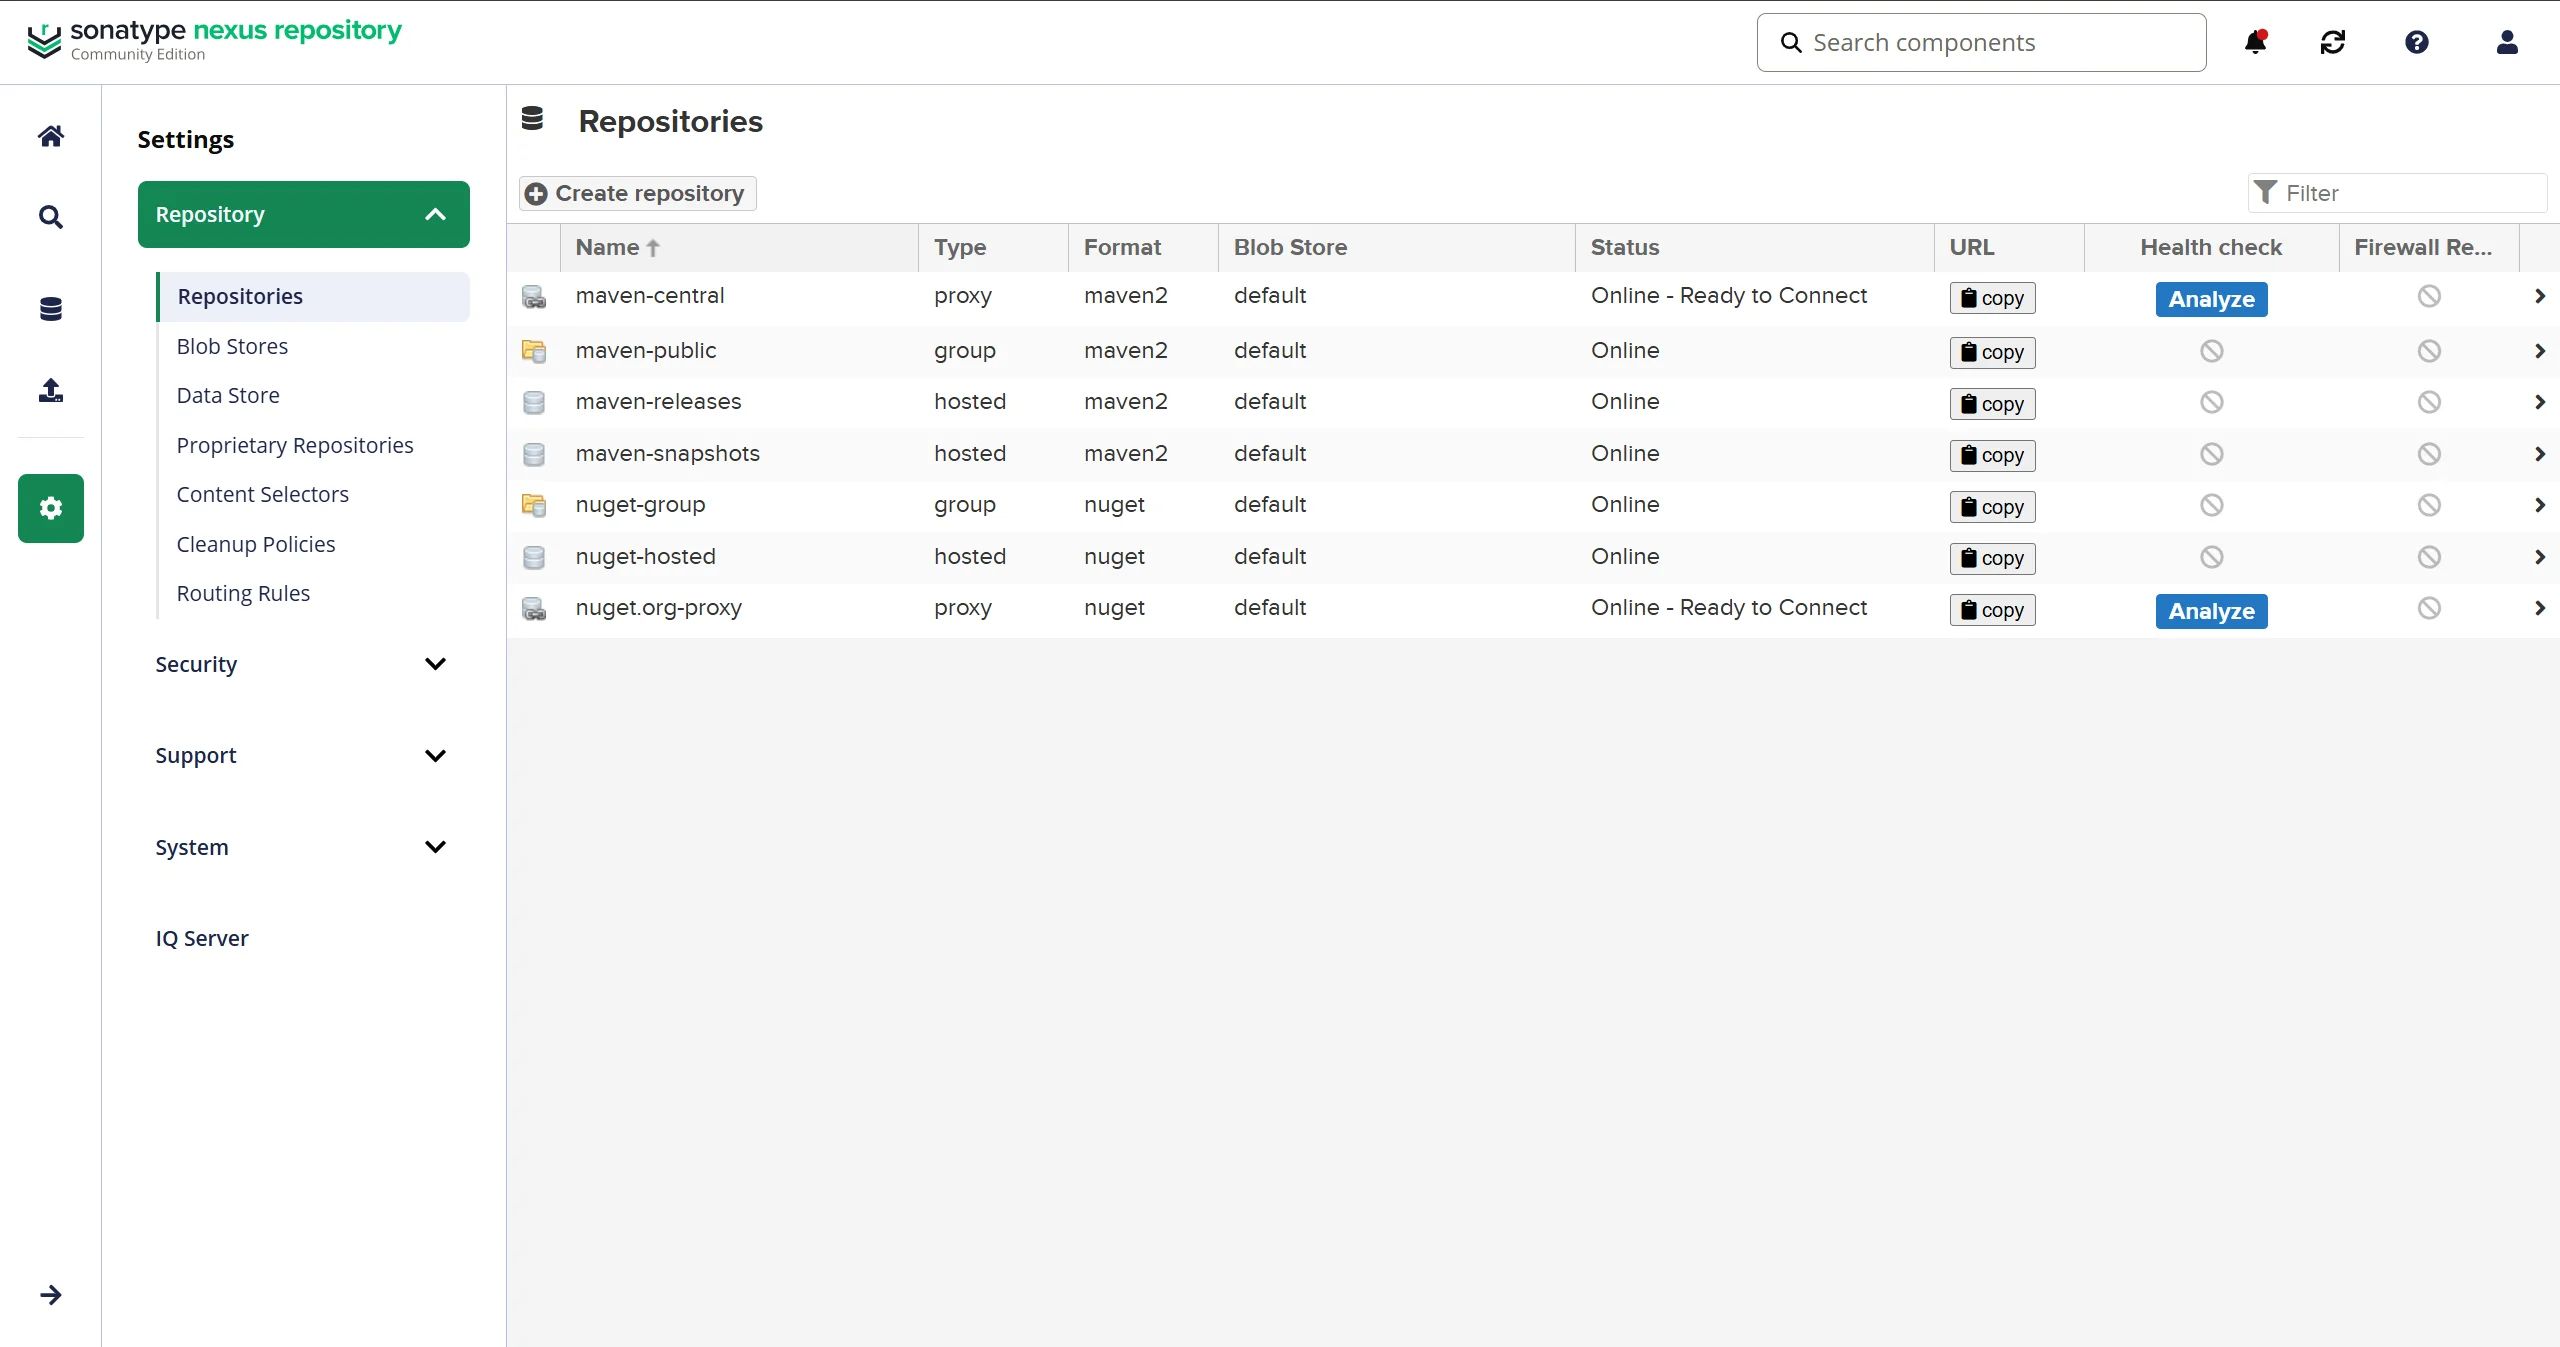
Task: Copy the URL of maven-central
Action: pyautogui.click(x=1992, y=298)
